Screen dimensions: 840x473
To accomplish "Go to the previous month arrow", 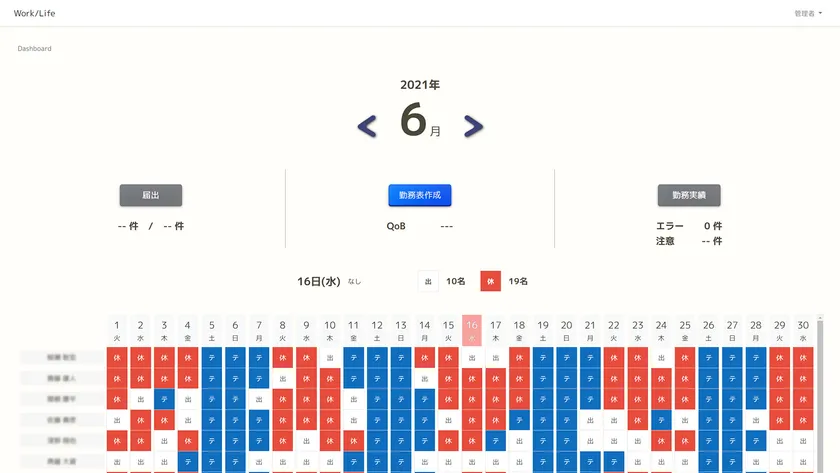I will pyautogui.click(x=367, y=126).
